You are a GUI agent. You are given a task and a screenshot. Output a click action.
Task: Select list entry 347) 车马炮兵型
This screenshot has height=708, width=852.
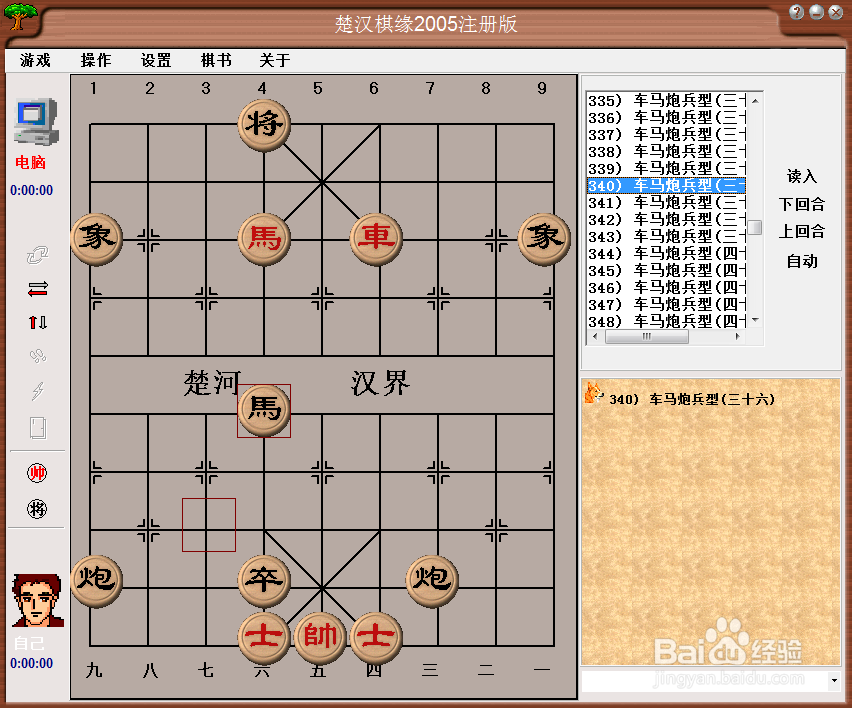point(666,304)
